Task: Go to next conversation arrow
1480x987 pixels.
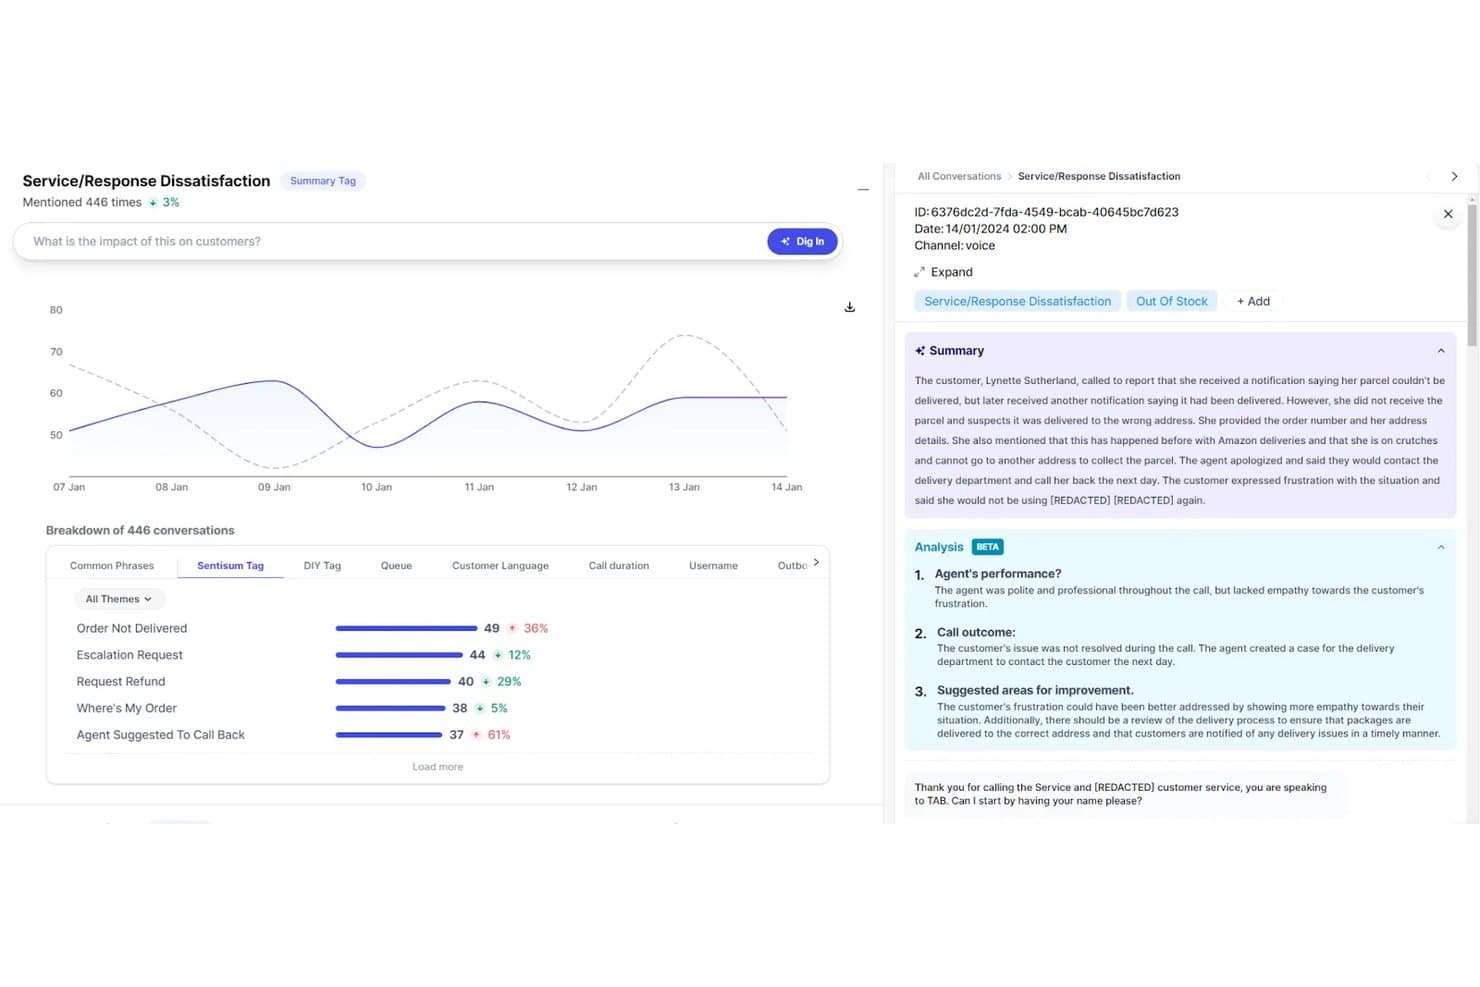Action: pyautogui.click(x=1454, y=176)
